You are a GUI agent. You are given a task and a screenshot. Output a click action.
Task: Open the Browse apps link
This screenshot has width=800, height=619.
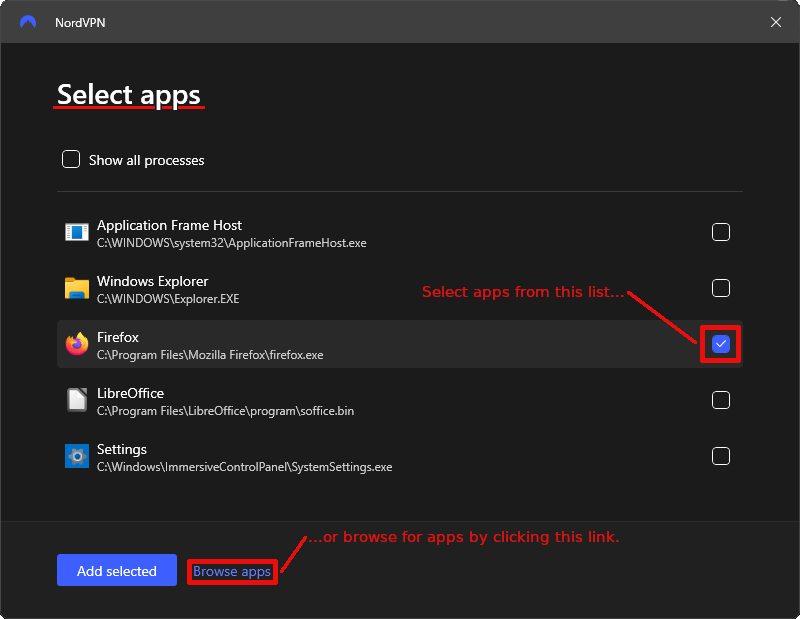pyautogui.click(x=232, y=572)
